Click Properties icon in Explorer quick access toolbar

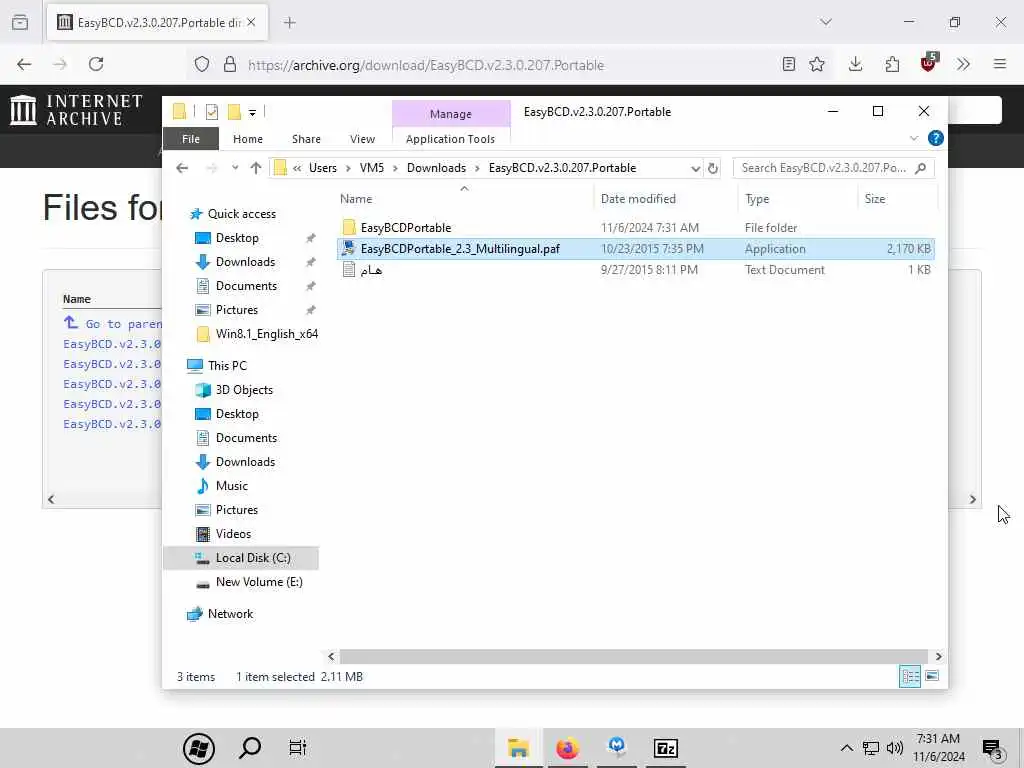pos(212,112)
